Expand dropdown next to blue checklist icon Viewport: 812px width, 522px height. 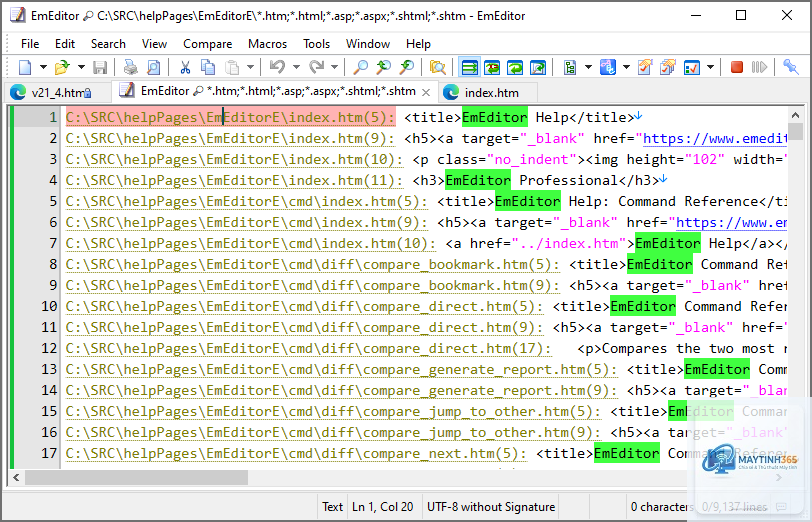tap(710, 67)
